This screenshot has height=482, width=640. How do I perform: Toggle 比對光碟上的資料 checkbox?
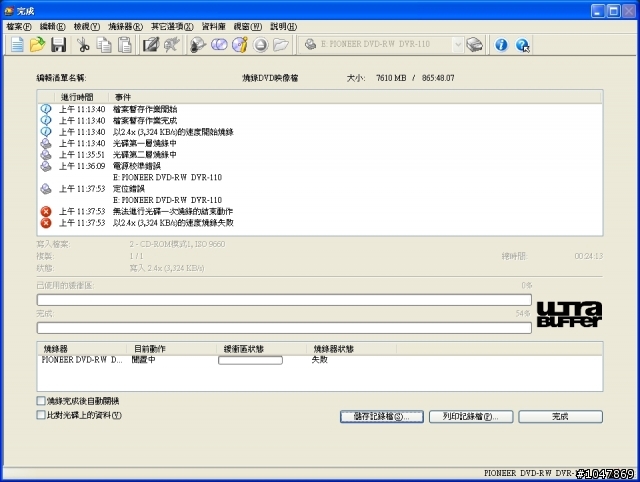click(41, 415)
